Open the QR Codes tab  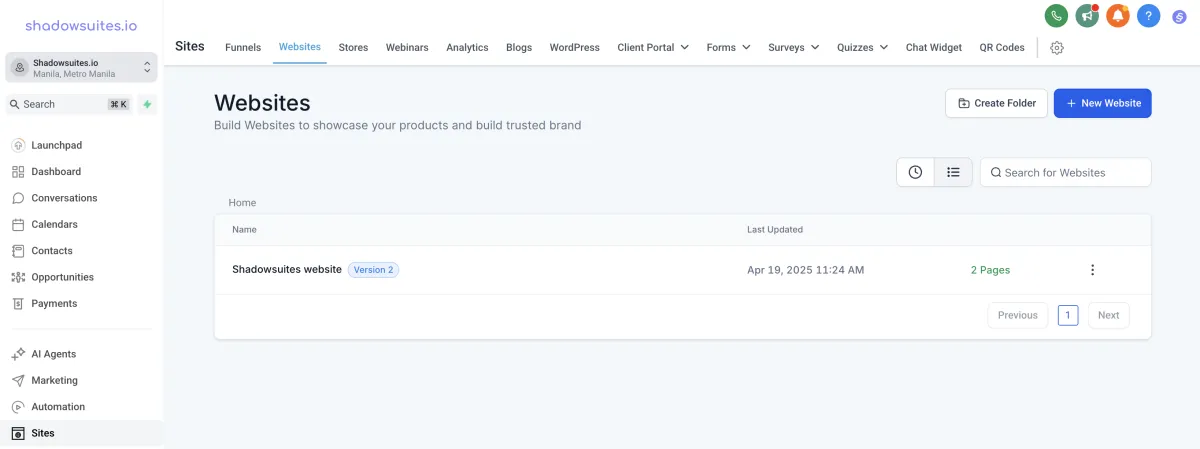click(1002, 47)
